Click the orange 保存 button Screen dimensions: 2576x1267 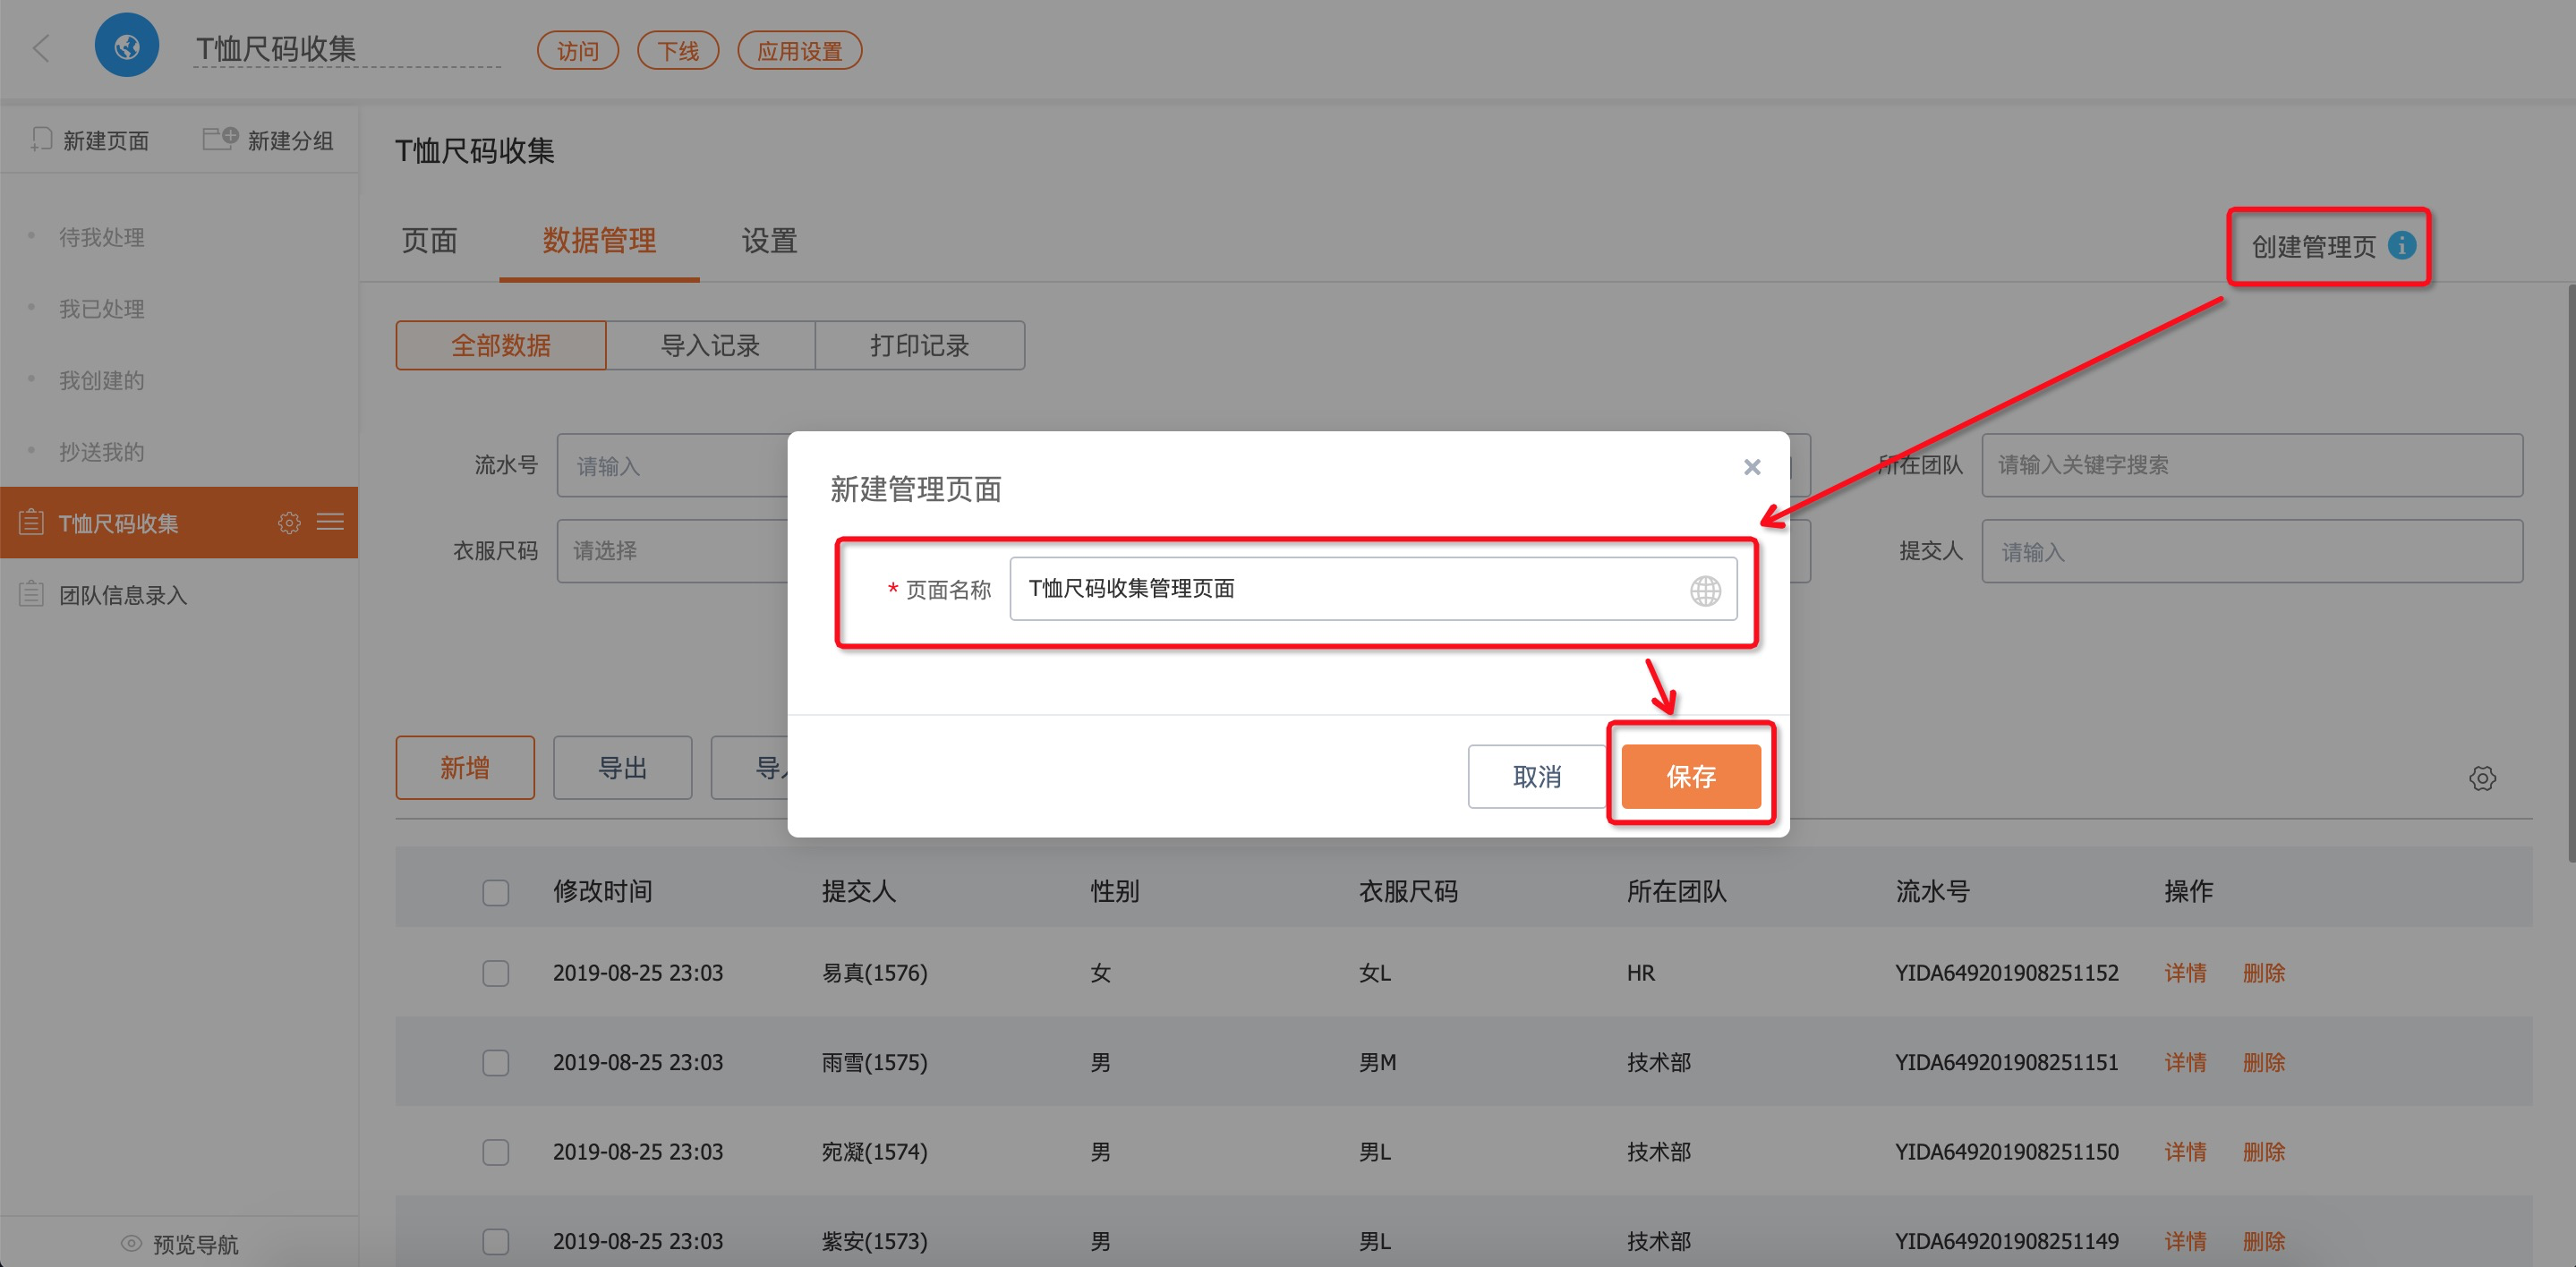tap(1690, 776)
